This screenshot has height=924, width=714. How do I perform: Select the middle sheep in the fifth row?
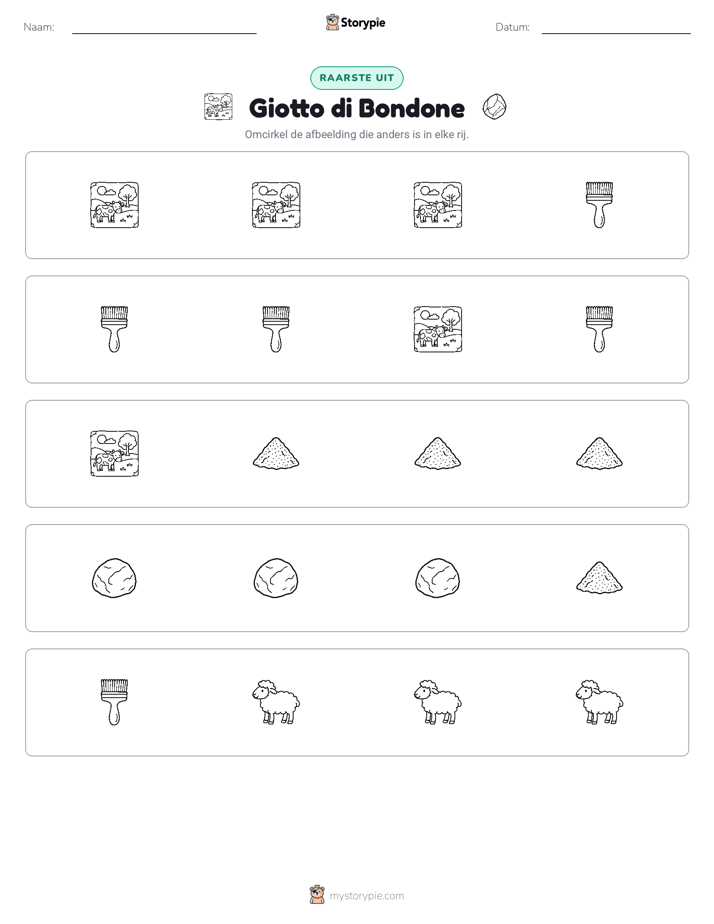pos(438,702)
